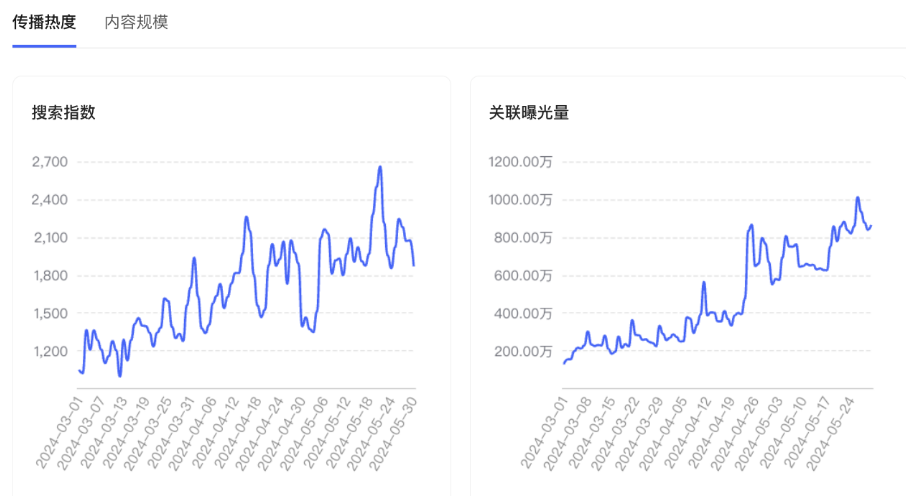906x496 pixels.
Task: Select the highest peak of the 搜索指数 line
Action: [x=380, y=167]
